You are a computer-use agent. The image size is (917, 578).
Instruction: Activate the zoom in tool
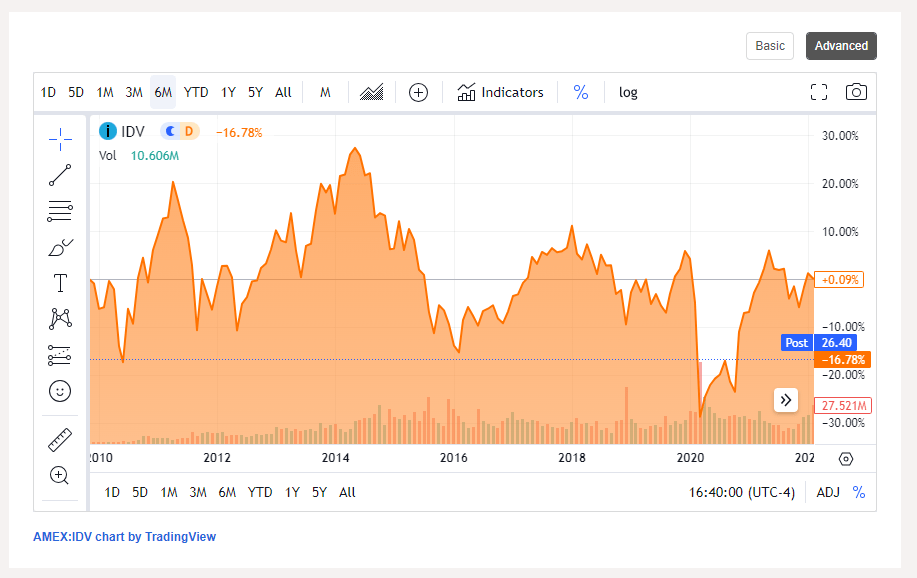60,476
